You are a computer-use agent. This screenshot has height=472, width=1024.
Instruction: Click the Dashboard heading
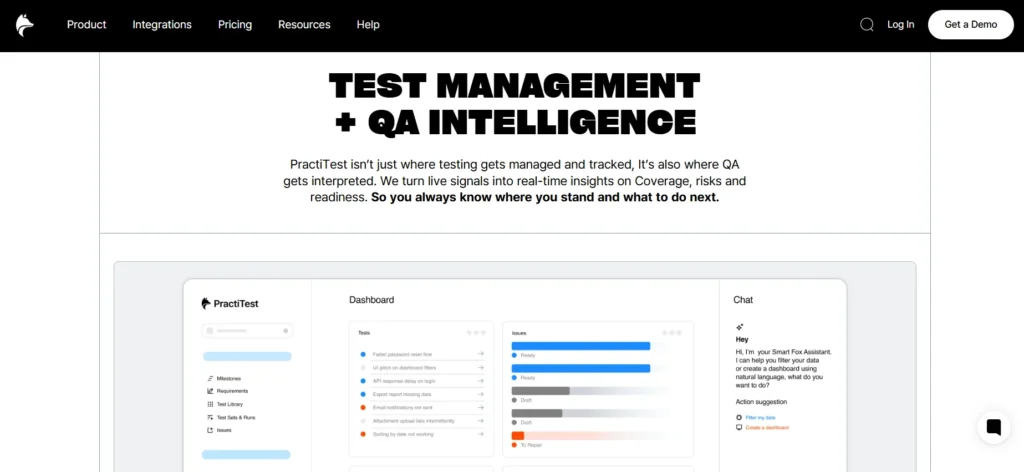click(372, 300)
